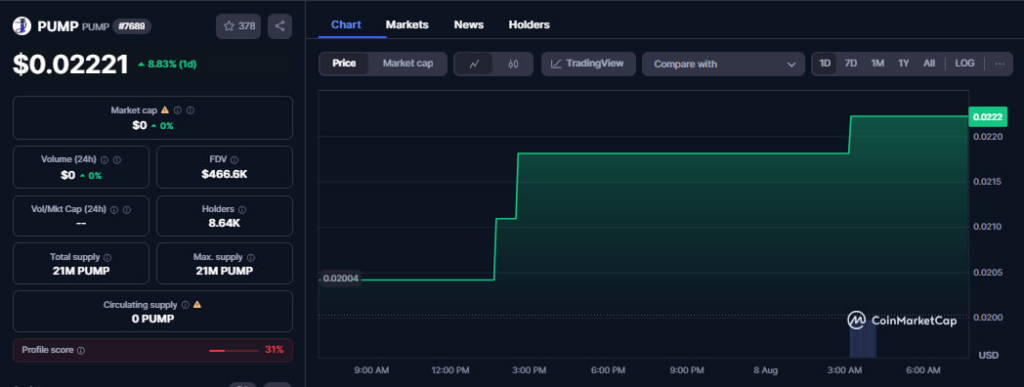Viewport: 1024px width, 387px height.
Task: Click the Circulating supply info icon
Action: tap(185, 305)
